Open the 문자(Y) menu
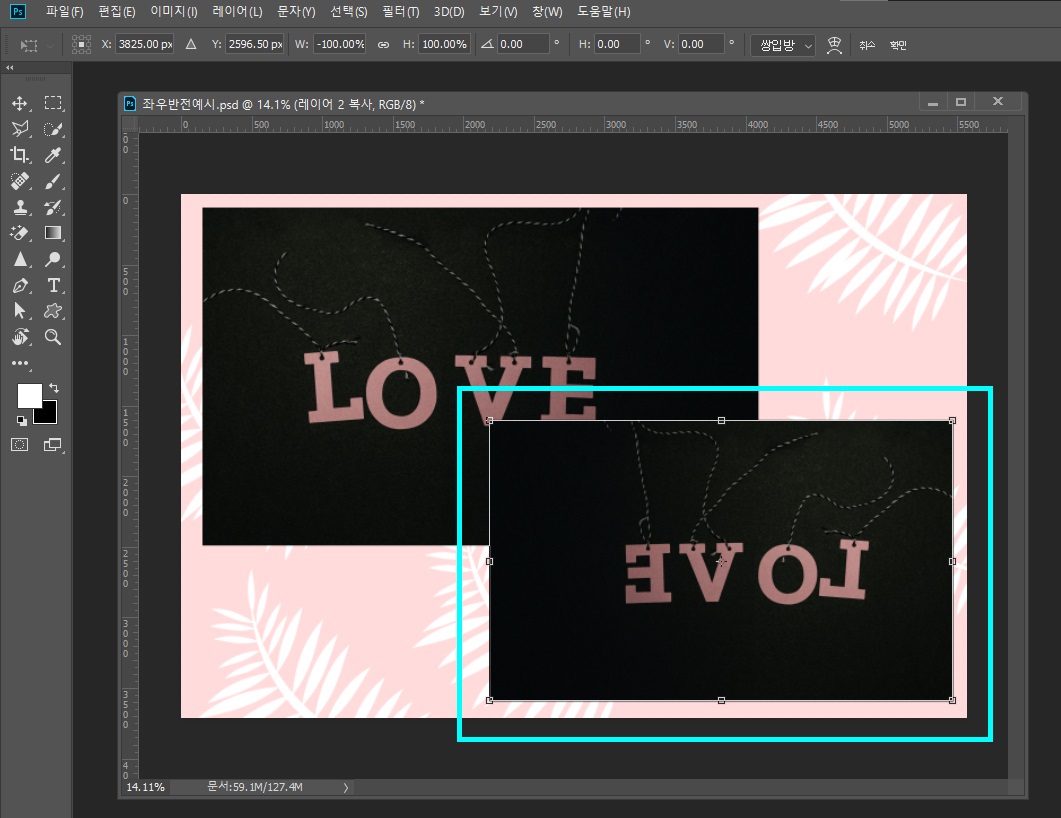Screen dimensions: 1061x818 click(296, 12)
